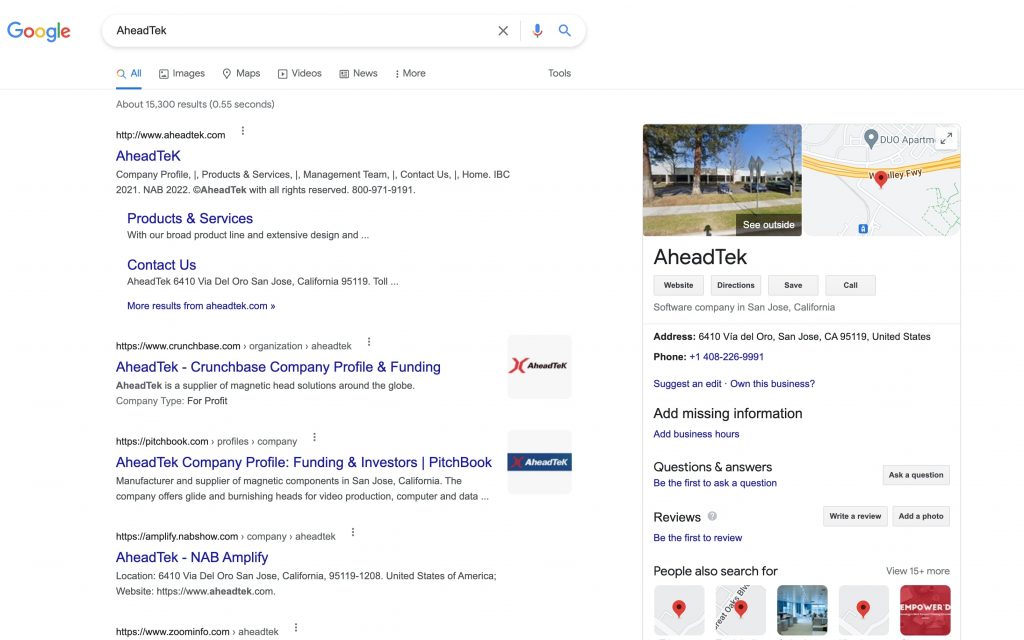Dial the phone number +1 408-226-9991

726,357
